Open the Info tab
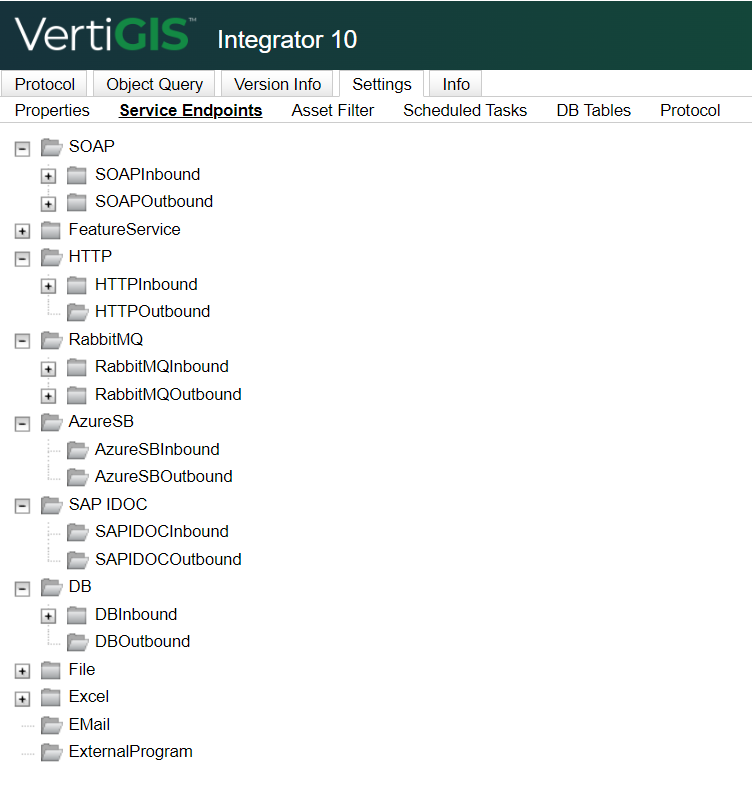Image resolution: width=752 pixels, height=810 pixels. [x=456, y=84]
